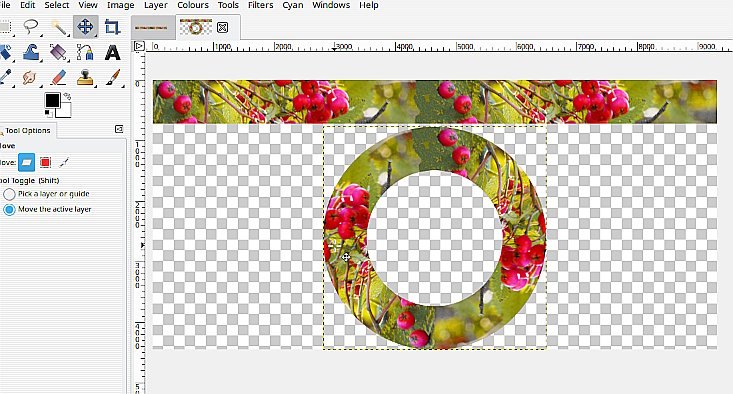Open the Image menu

121,5
